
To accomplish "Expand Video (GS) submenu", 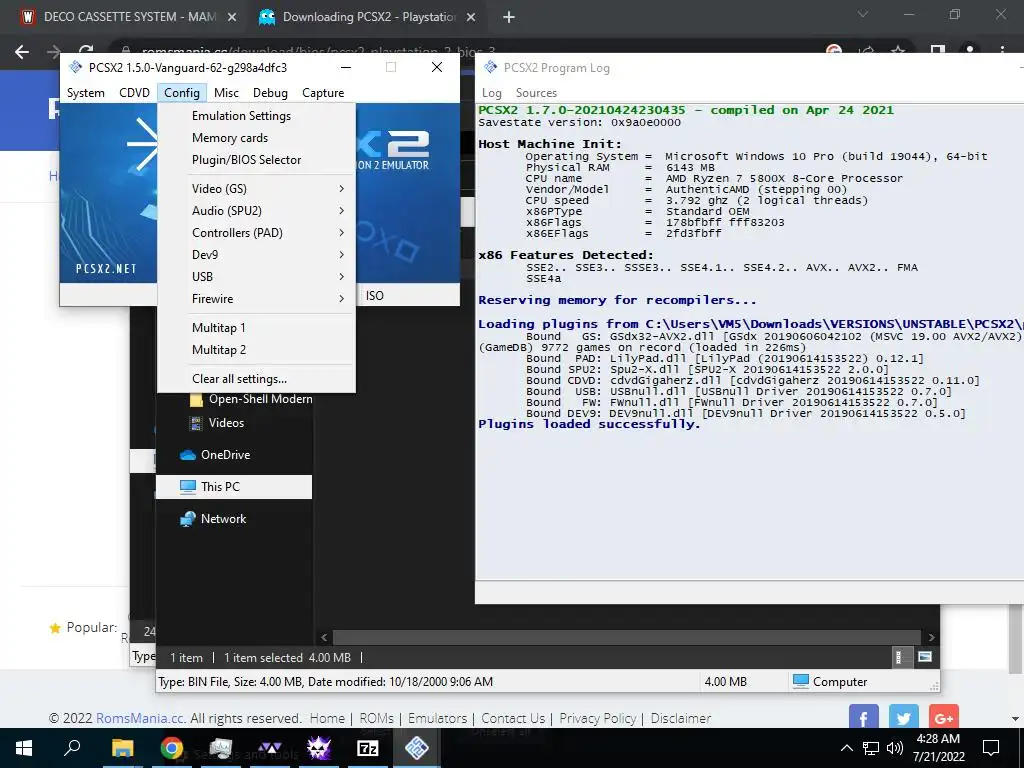I will coord(257,189).
